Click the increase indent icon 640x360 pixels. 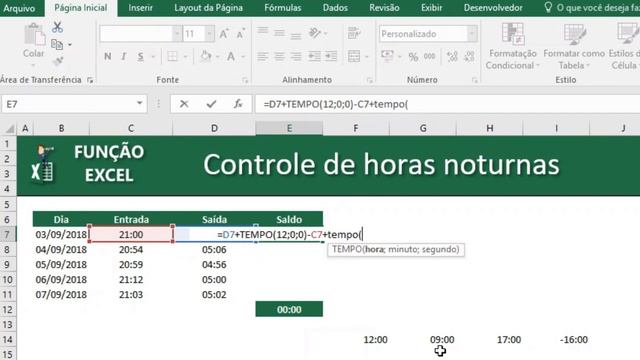331,56
